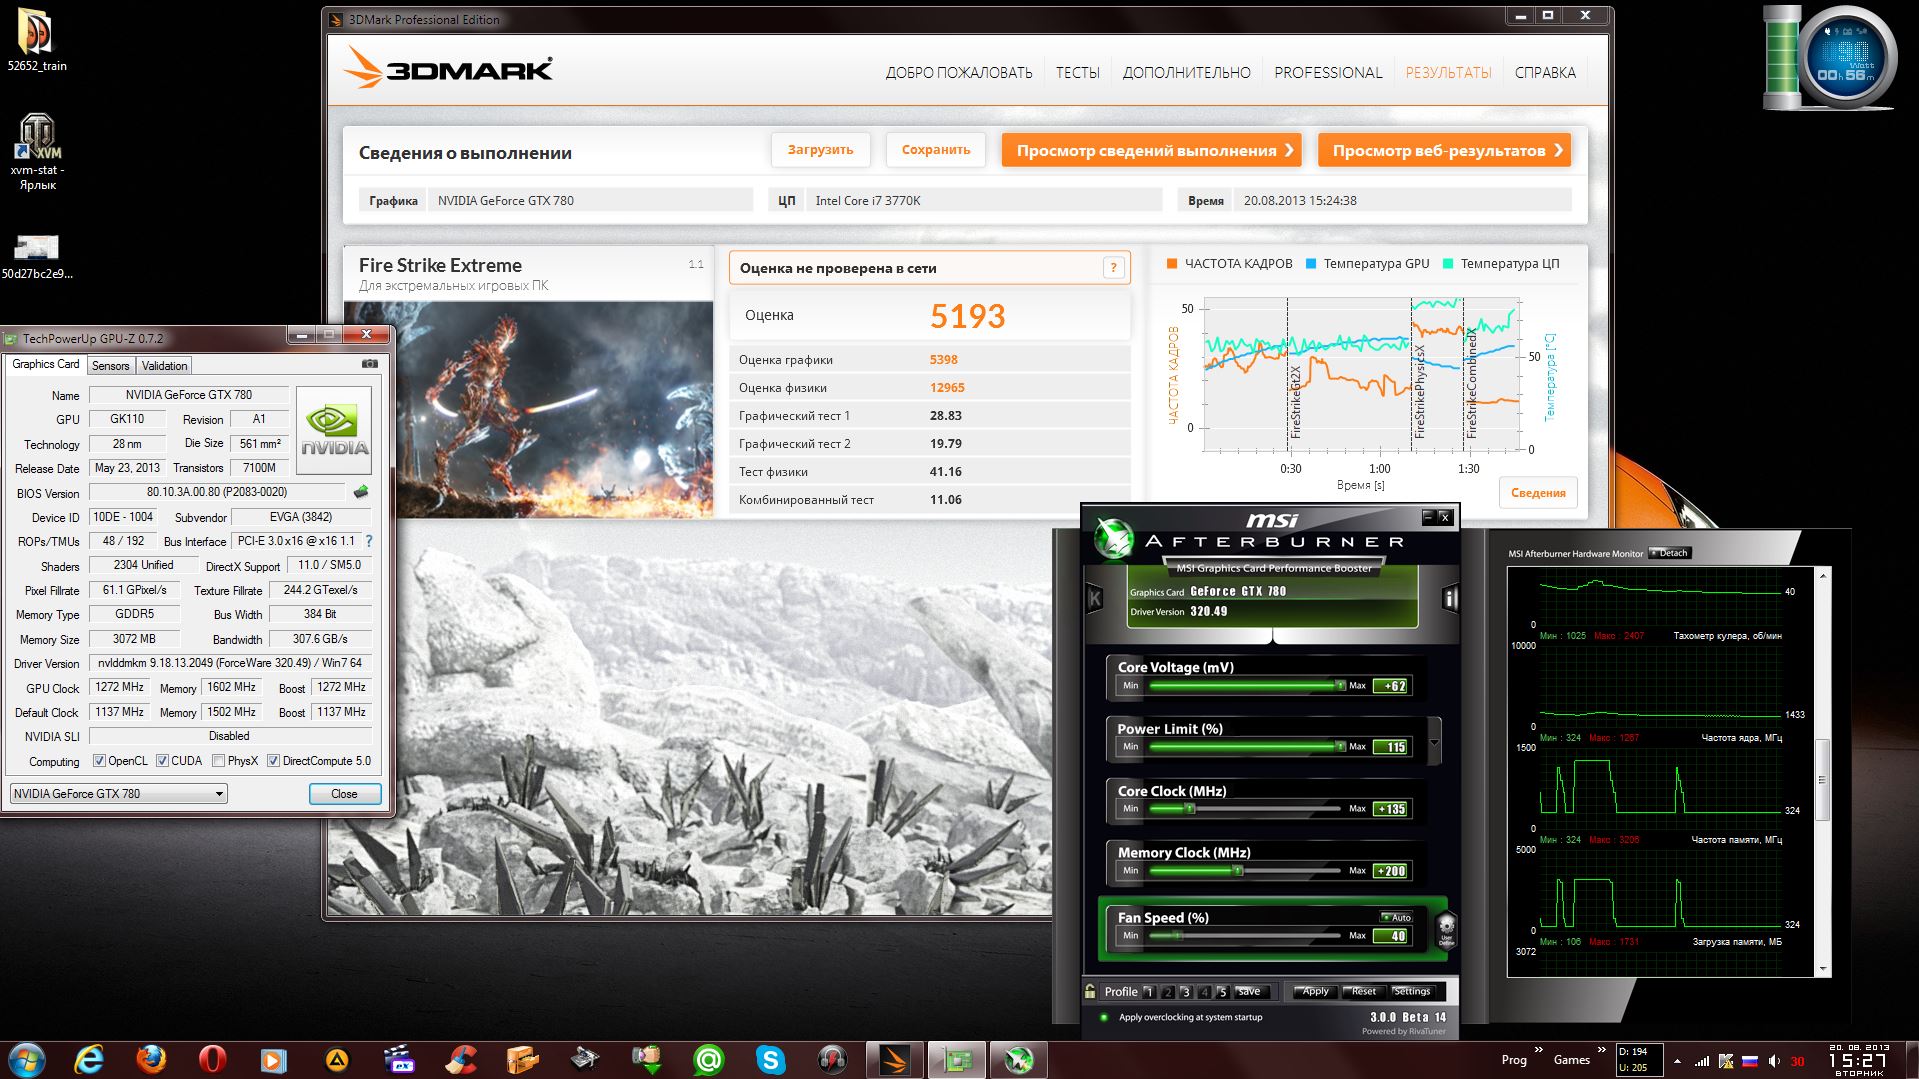Viewport: 1919px width, 1079px height.
Task: Toggle Apply overclocking at system startup
Action: click(x=1104, y=1017)
